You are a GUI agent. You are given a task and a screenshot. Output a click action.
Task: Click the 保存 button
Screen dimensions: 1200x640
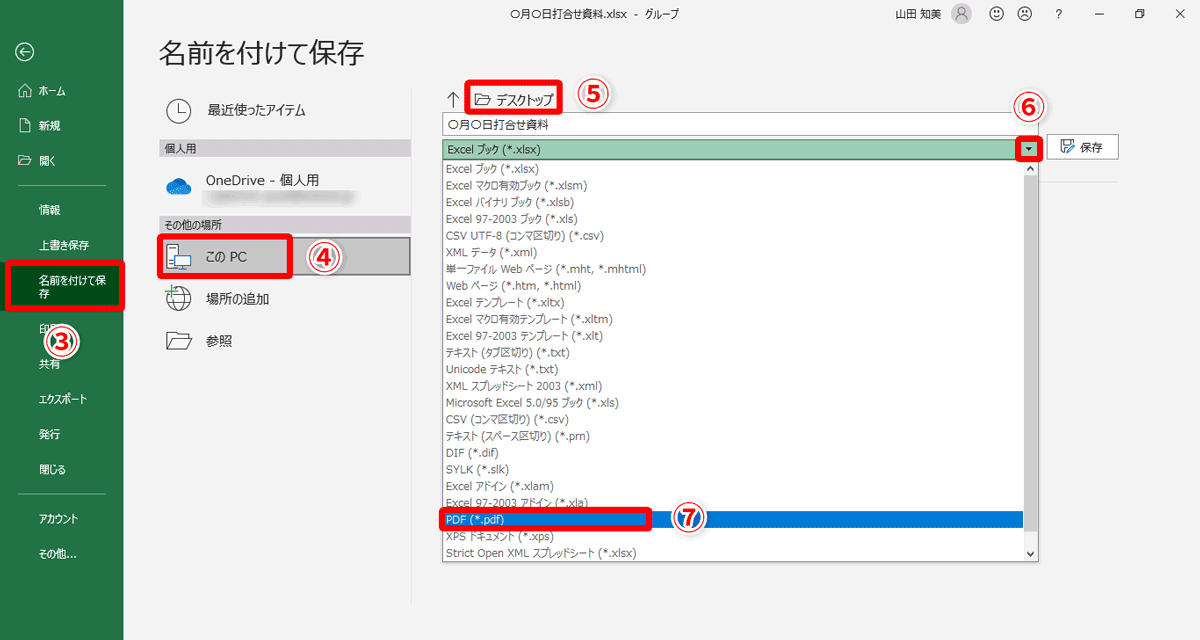pos(1082,146)
